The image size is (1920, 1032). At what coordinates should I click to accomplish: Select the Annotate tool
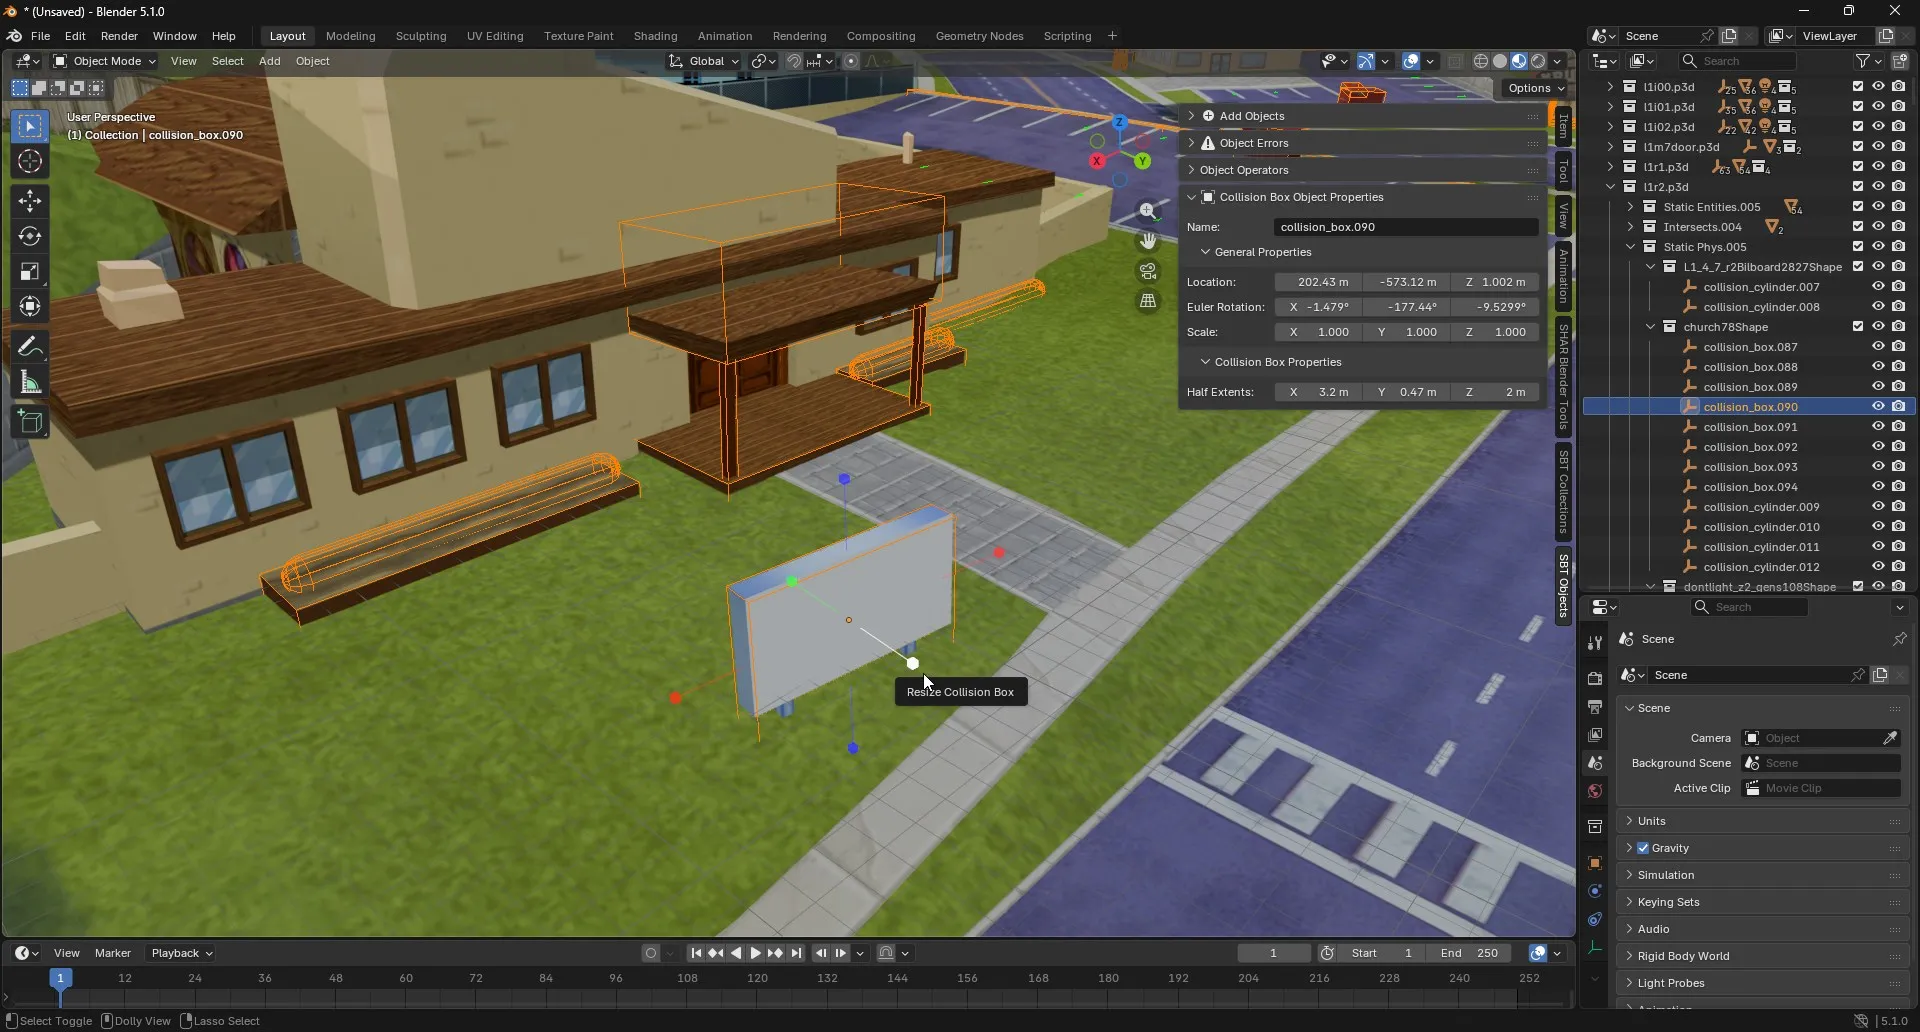click(30, 347)
